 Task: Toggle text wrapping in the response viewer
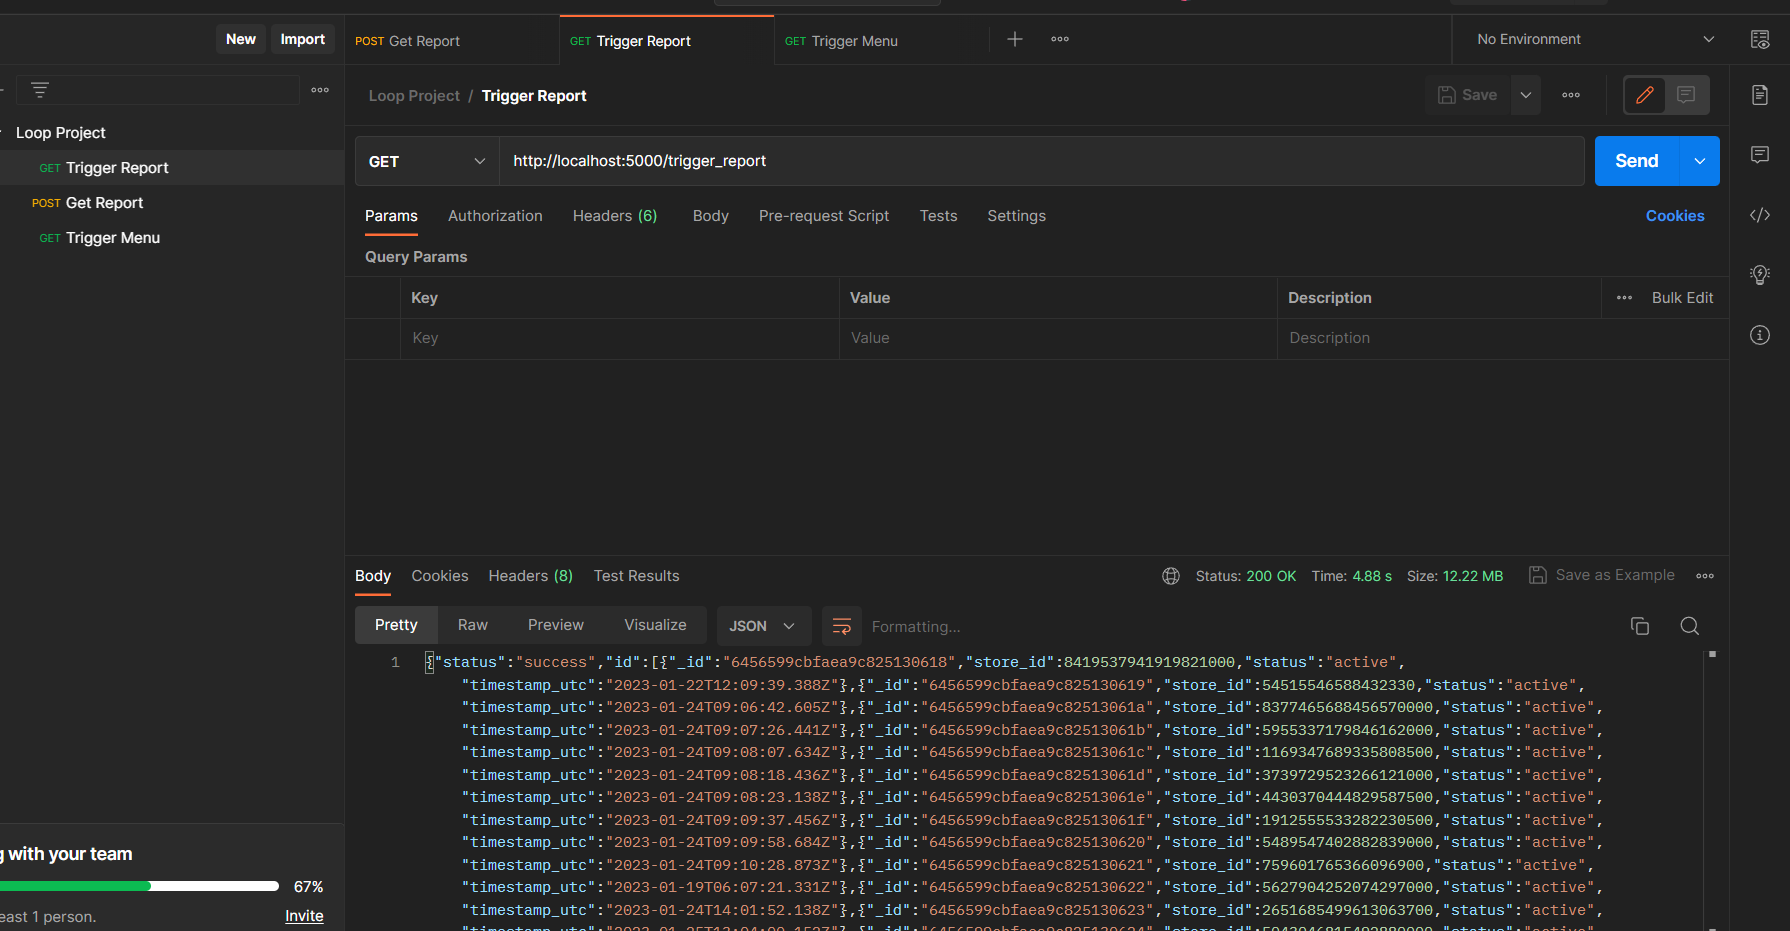[842, 625]
